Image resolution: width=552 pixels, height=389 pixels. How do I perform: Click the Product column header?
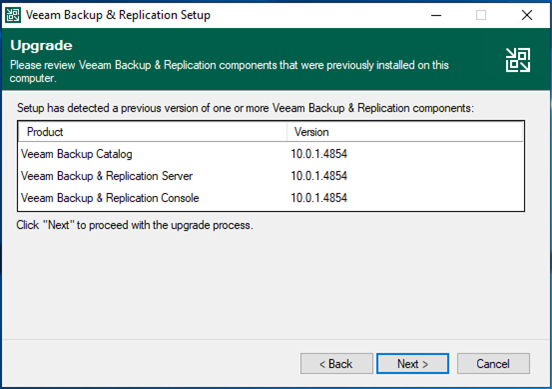tap(153, 132)
